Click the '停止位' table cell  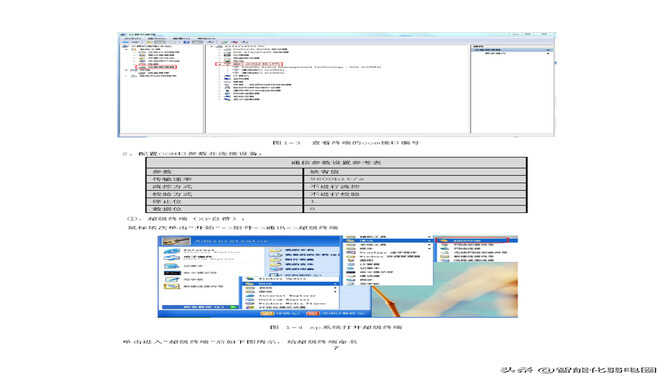[x=225, y=201]
